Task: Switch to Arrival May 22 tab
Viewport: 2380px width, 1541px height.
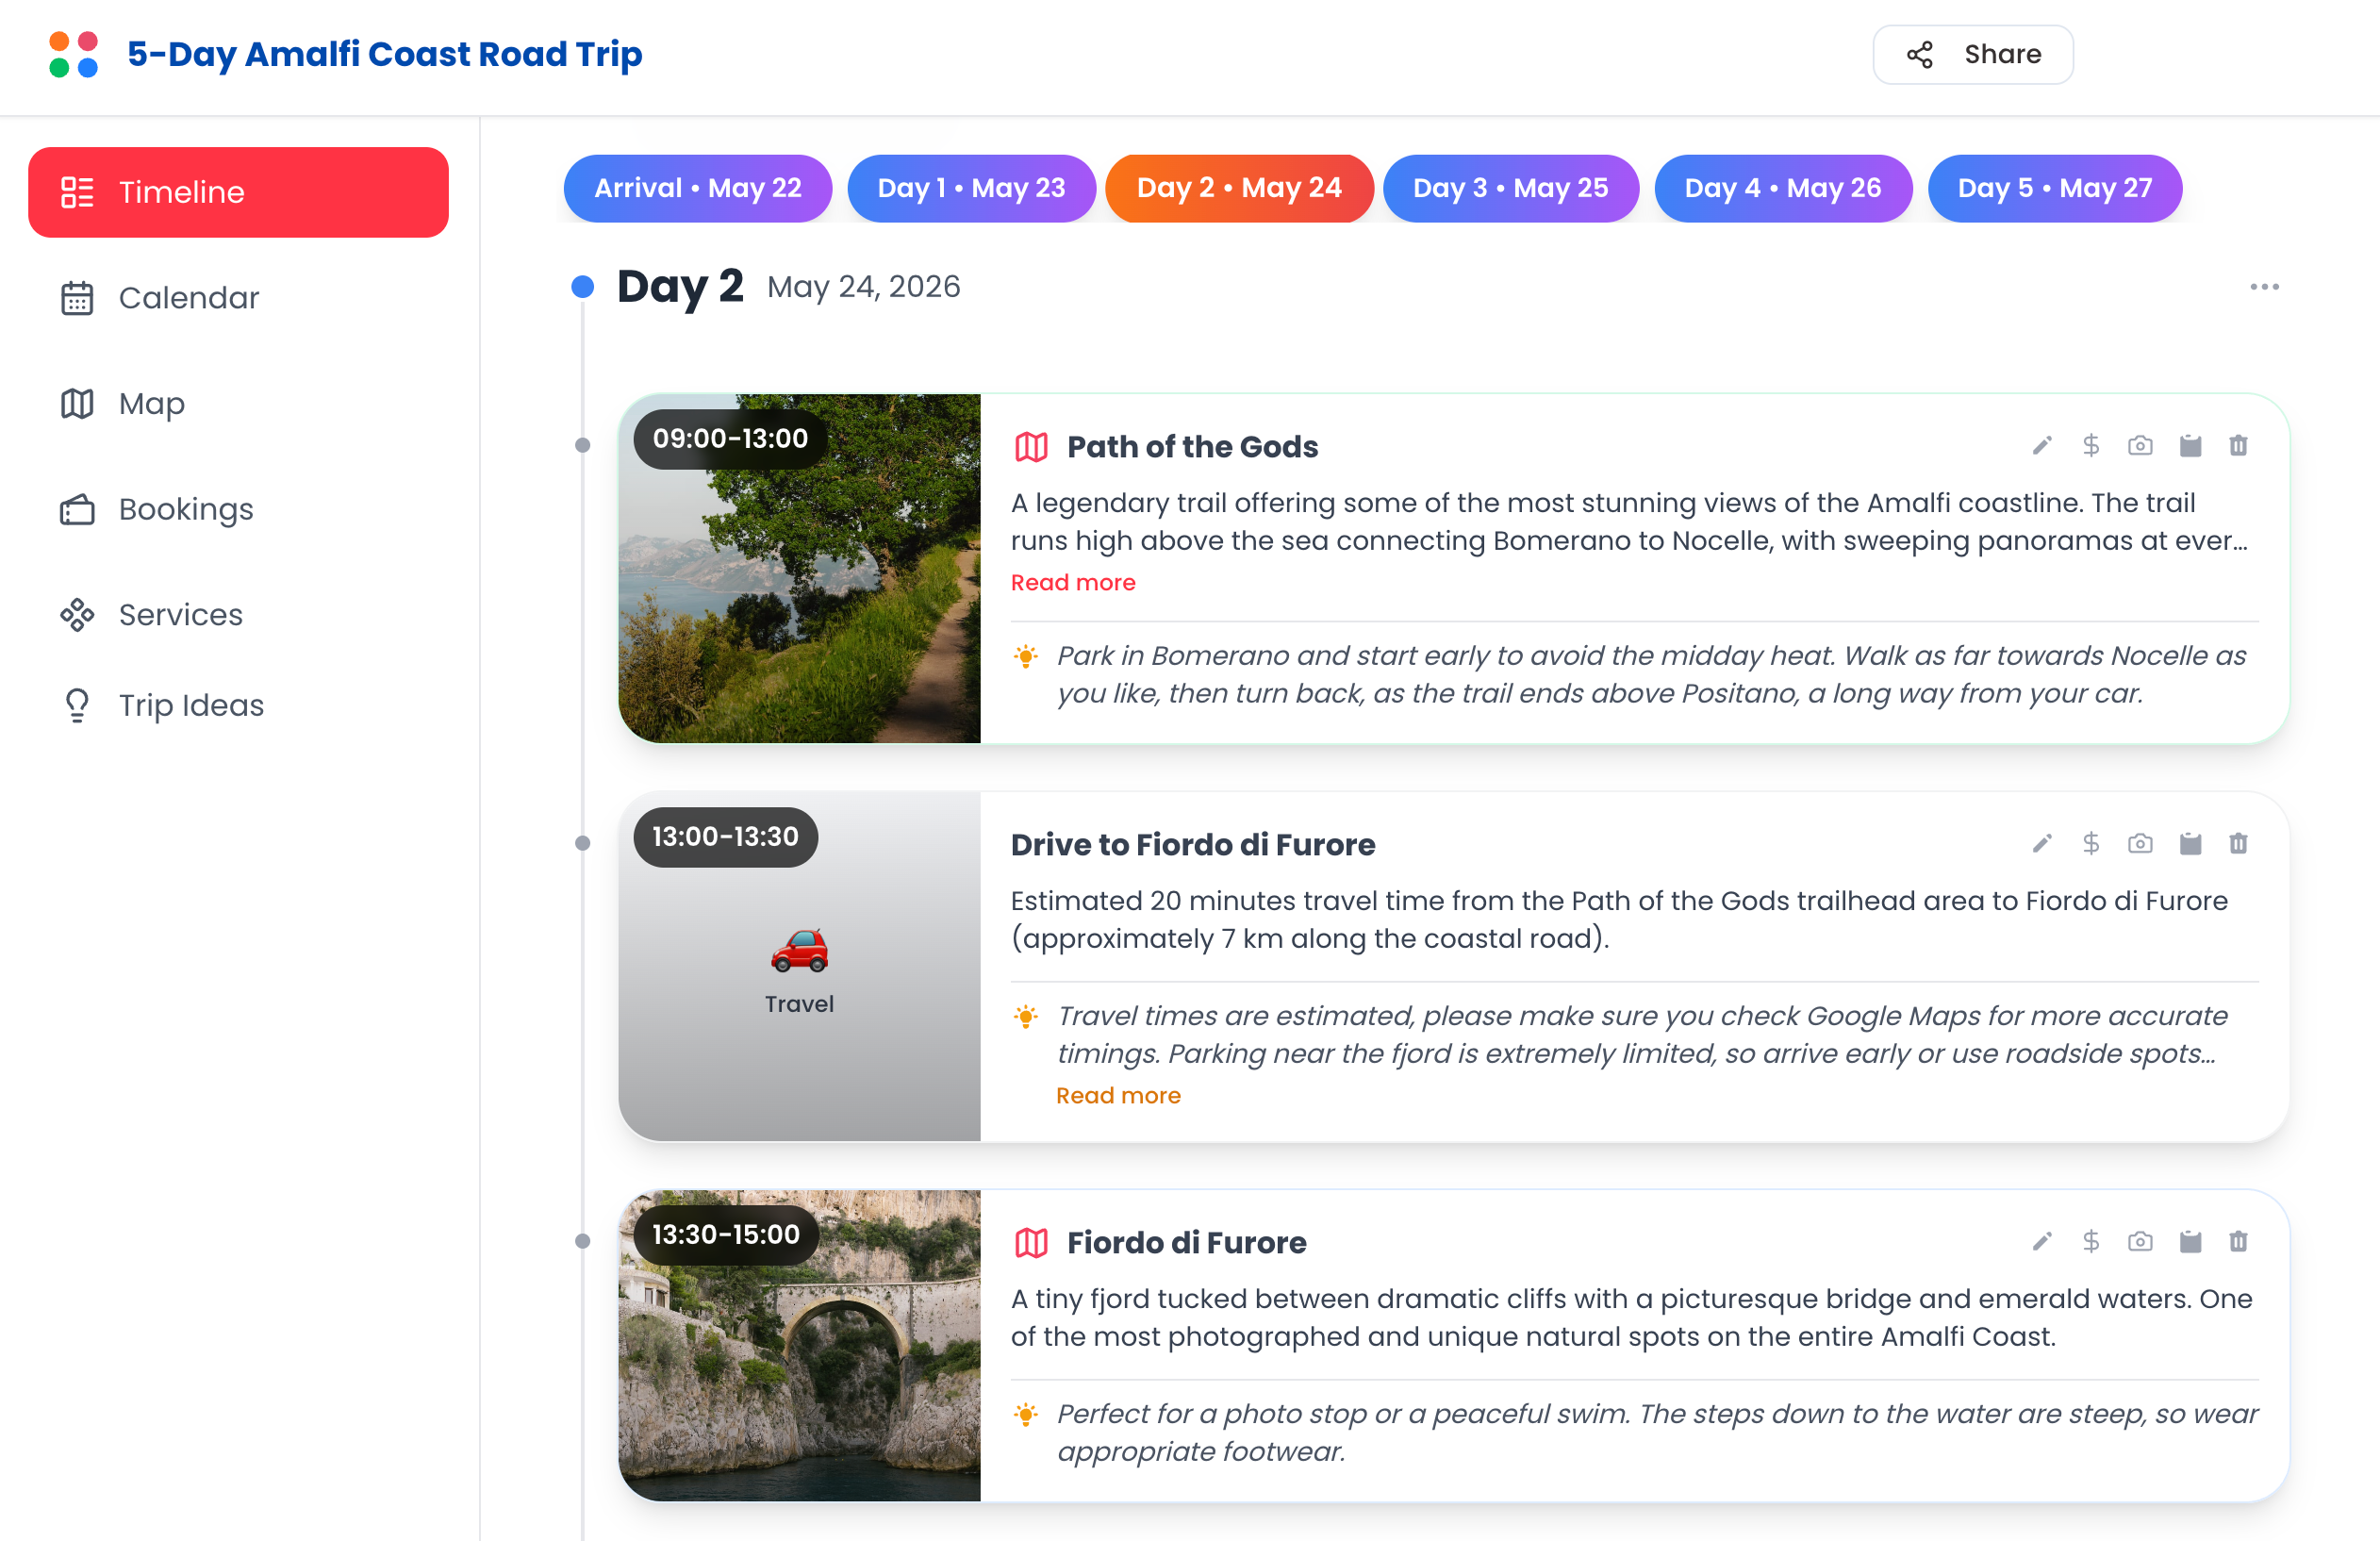Action: tap(697, 188)
